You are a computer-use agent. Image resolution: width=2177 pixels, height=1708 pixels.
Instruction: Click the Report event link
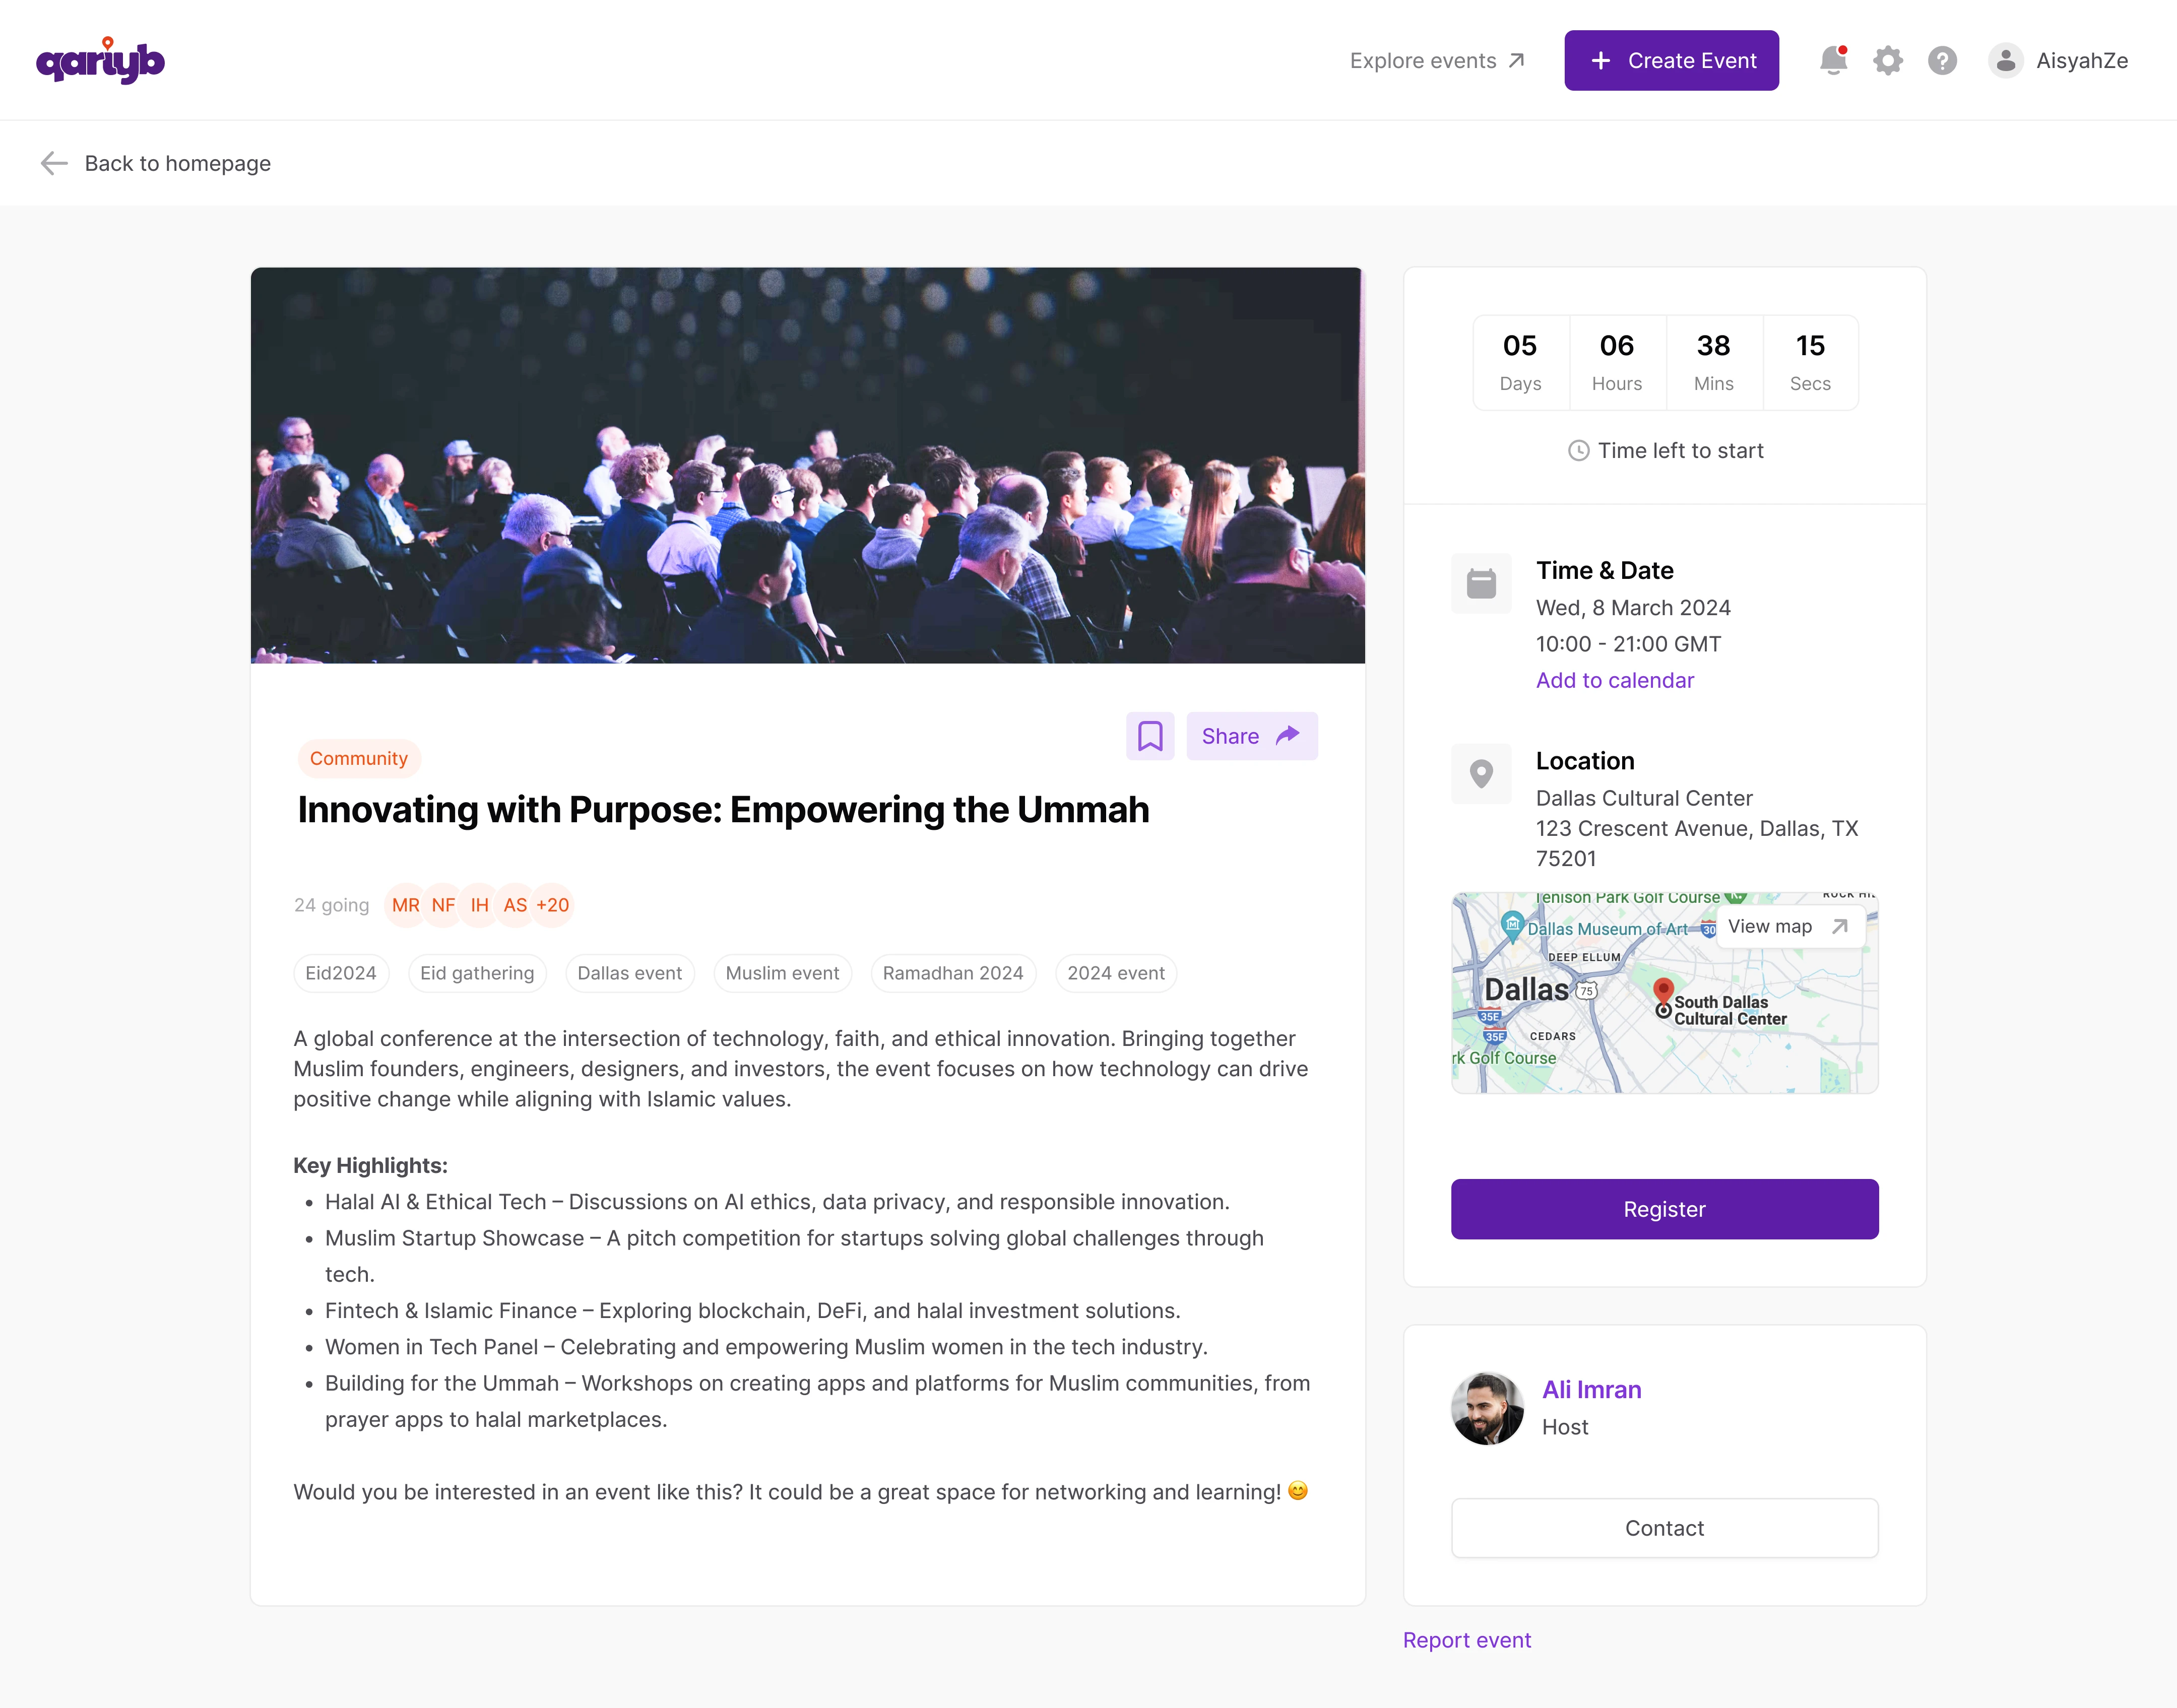[x=1466, y=1640]
